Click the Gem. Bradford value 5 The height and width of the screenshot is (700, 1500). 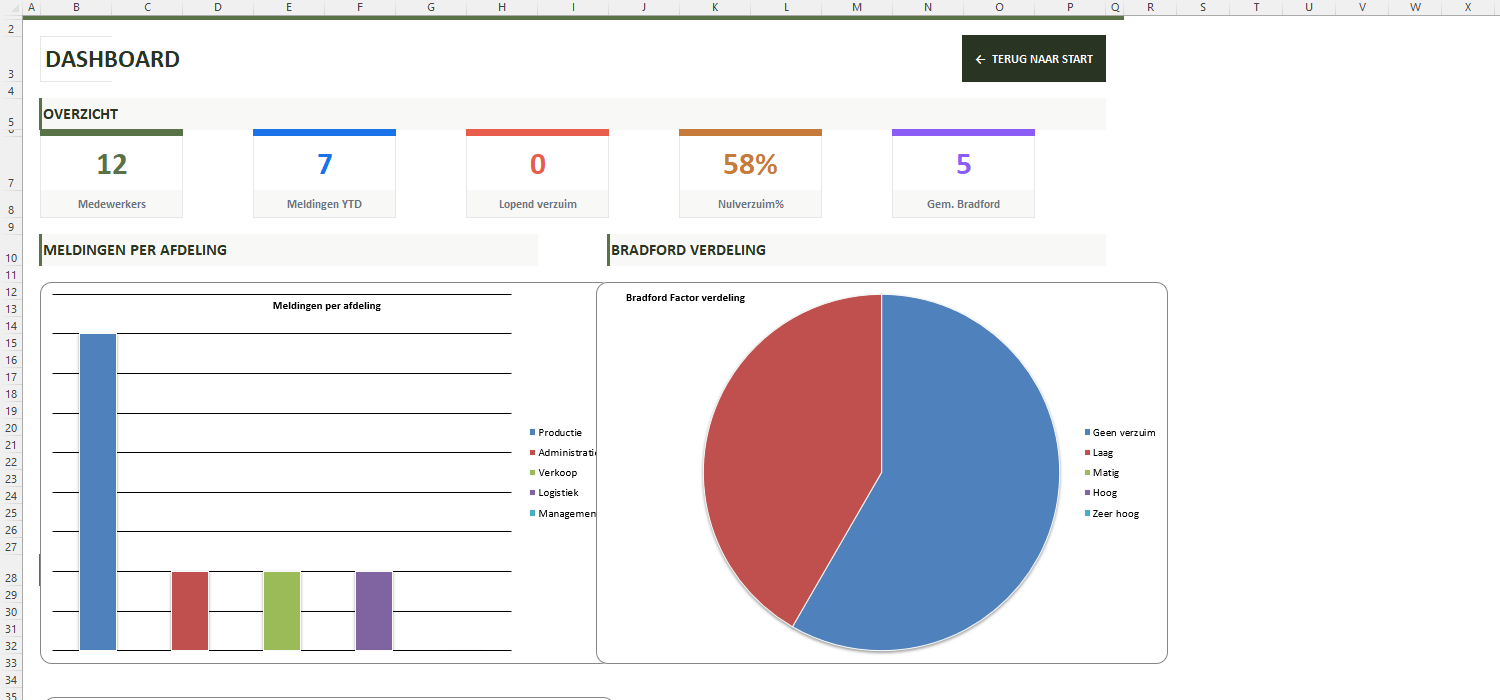click(964, 164)
